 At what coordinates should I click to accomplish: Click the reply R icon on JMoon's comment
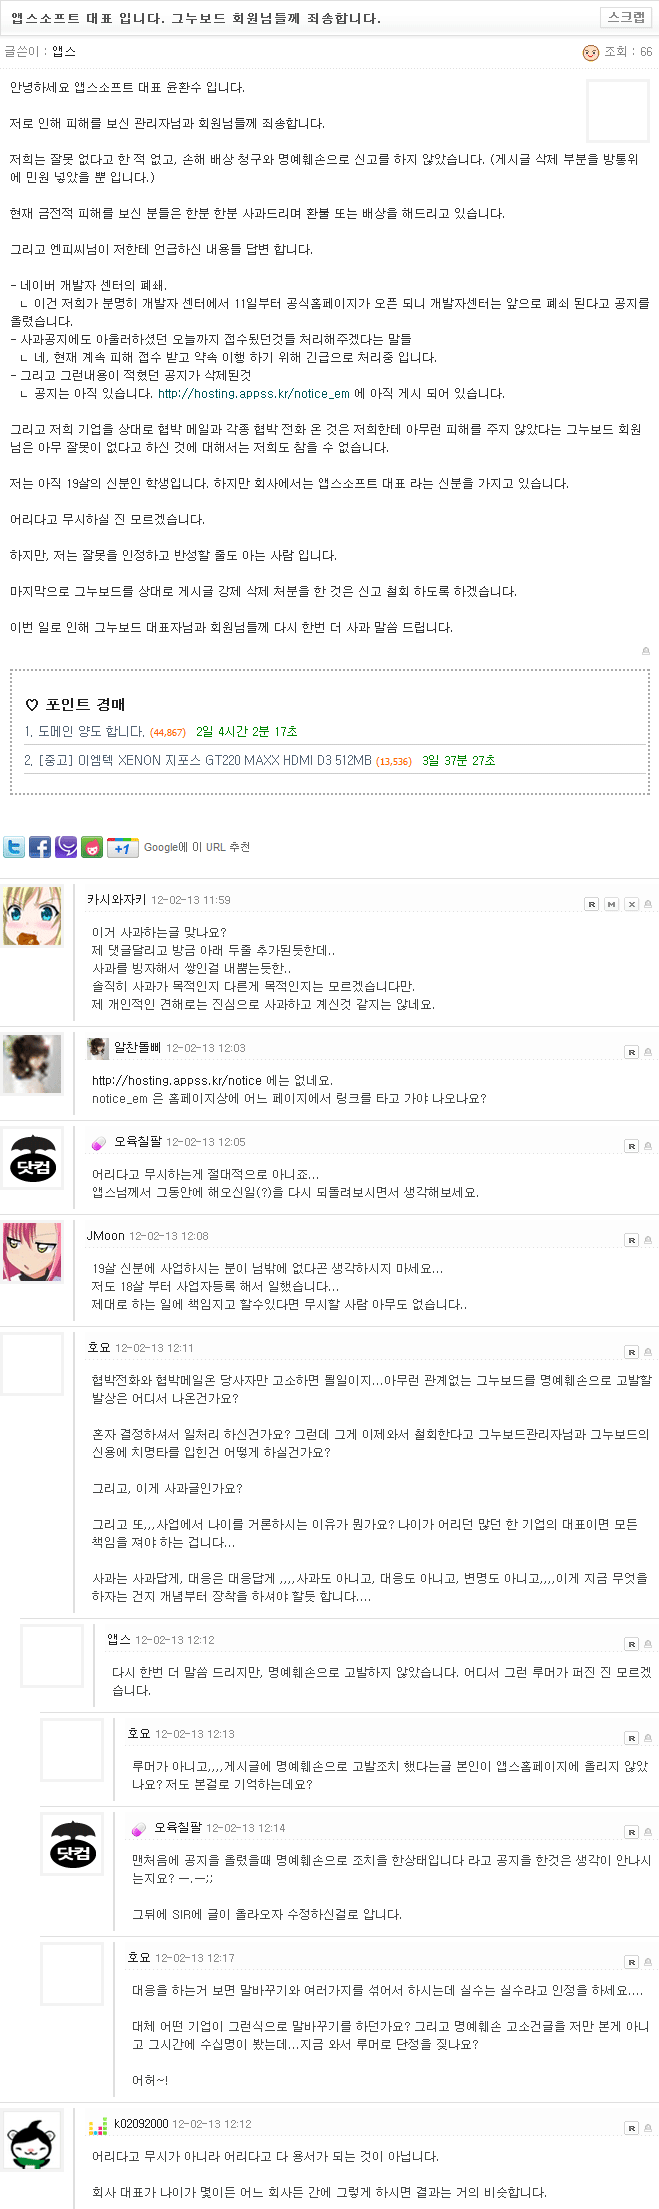[631, 1240]
